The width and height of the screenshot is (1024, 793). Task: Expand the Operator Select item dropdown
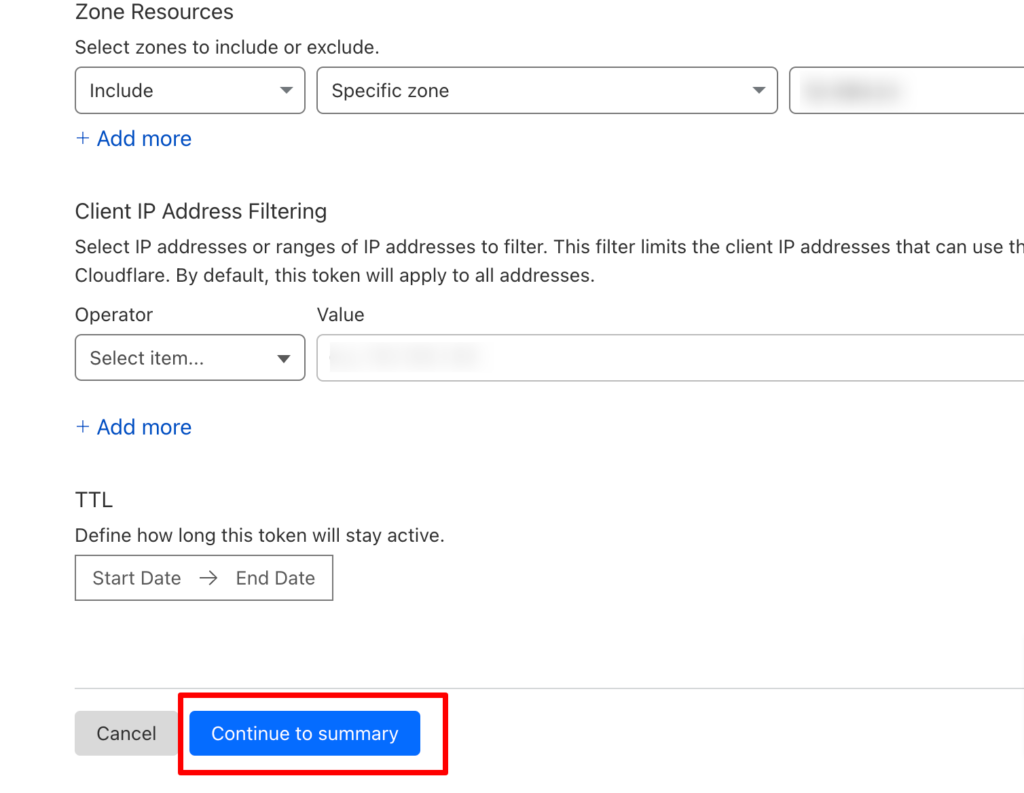pyautogui.click(x=190, y=358)
